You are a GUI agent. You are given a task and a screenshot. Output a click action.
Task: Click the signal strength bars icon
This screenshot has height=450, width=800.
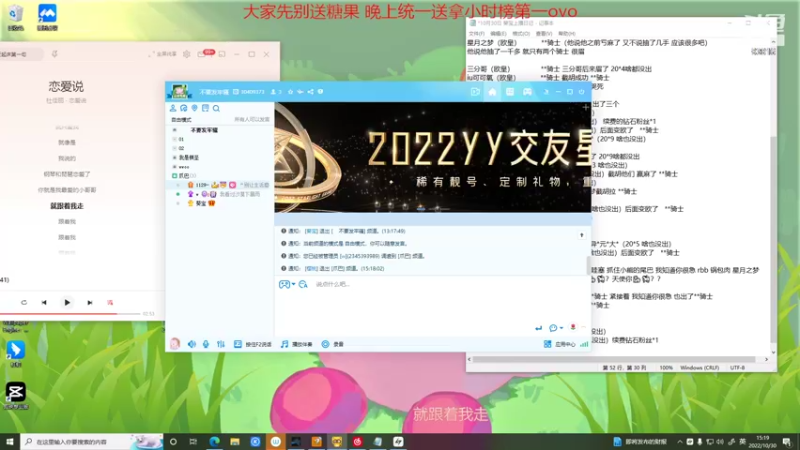pyautogui.click(x=584, y=344)
